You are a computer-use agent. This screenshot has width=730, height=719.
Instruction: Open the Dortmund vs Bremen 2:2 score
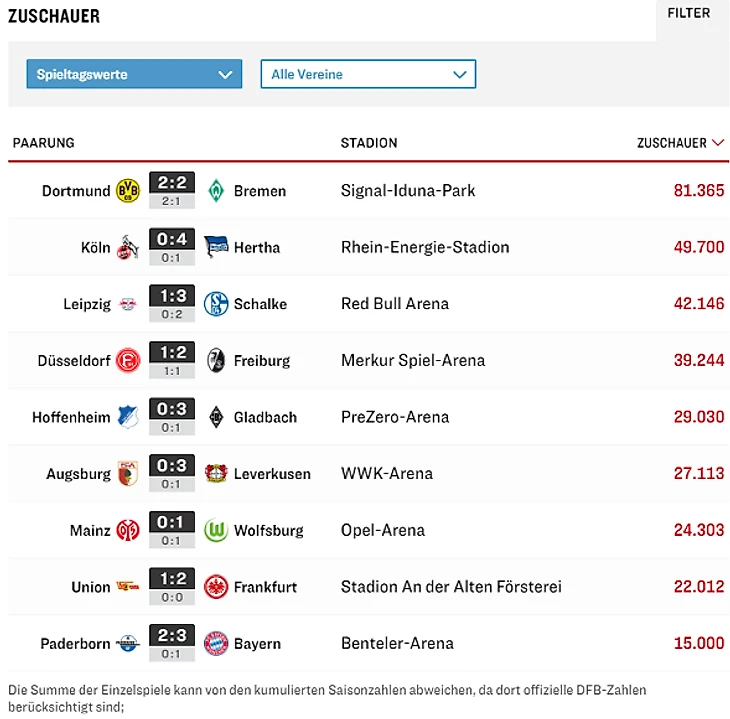172,183
